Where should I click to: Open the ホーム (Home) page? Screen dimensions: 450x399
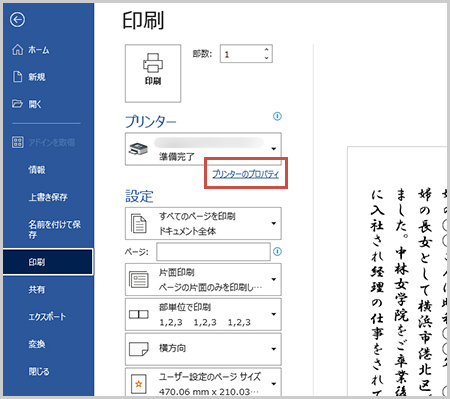click(x=39, y=50)
